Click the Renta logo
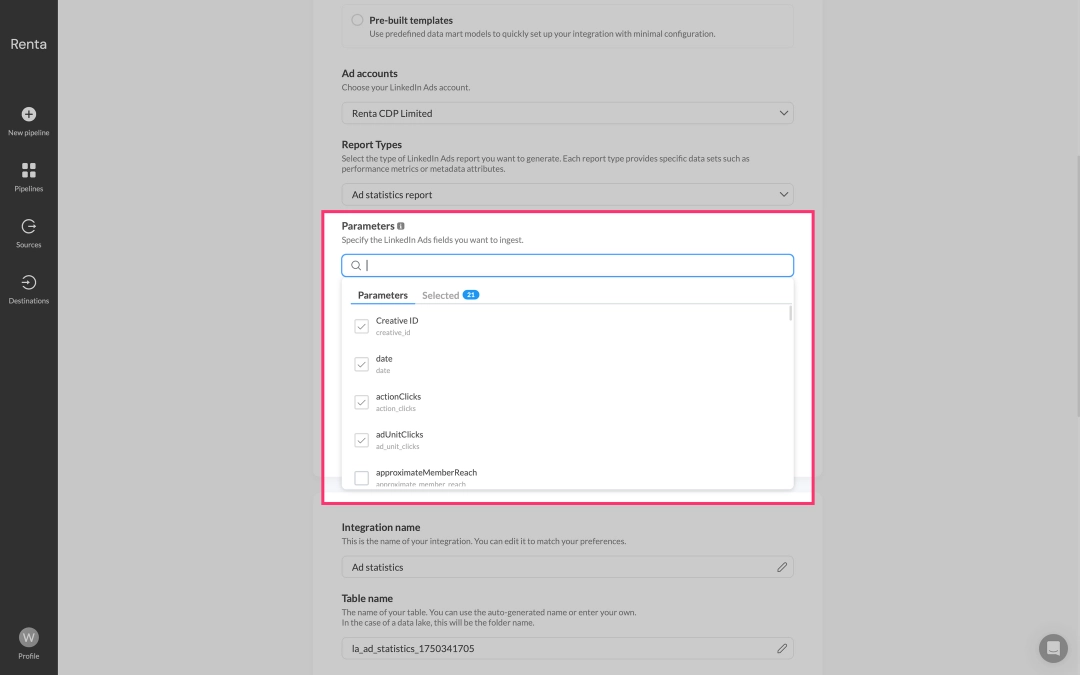This screenshot has height=675, width=1080. [x=29, y=43]
